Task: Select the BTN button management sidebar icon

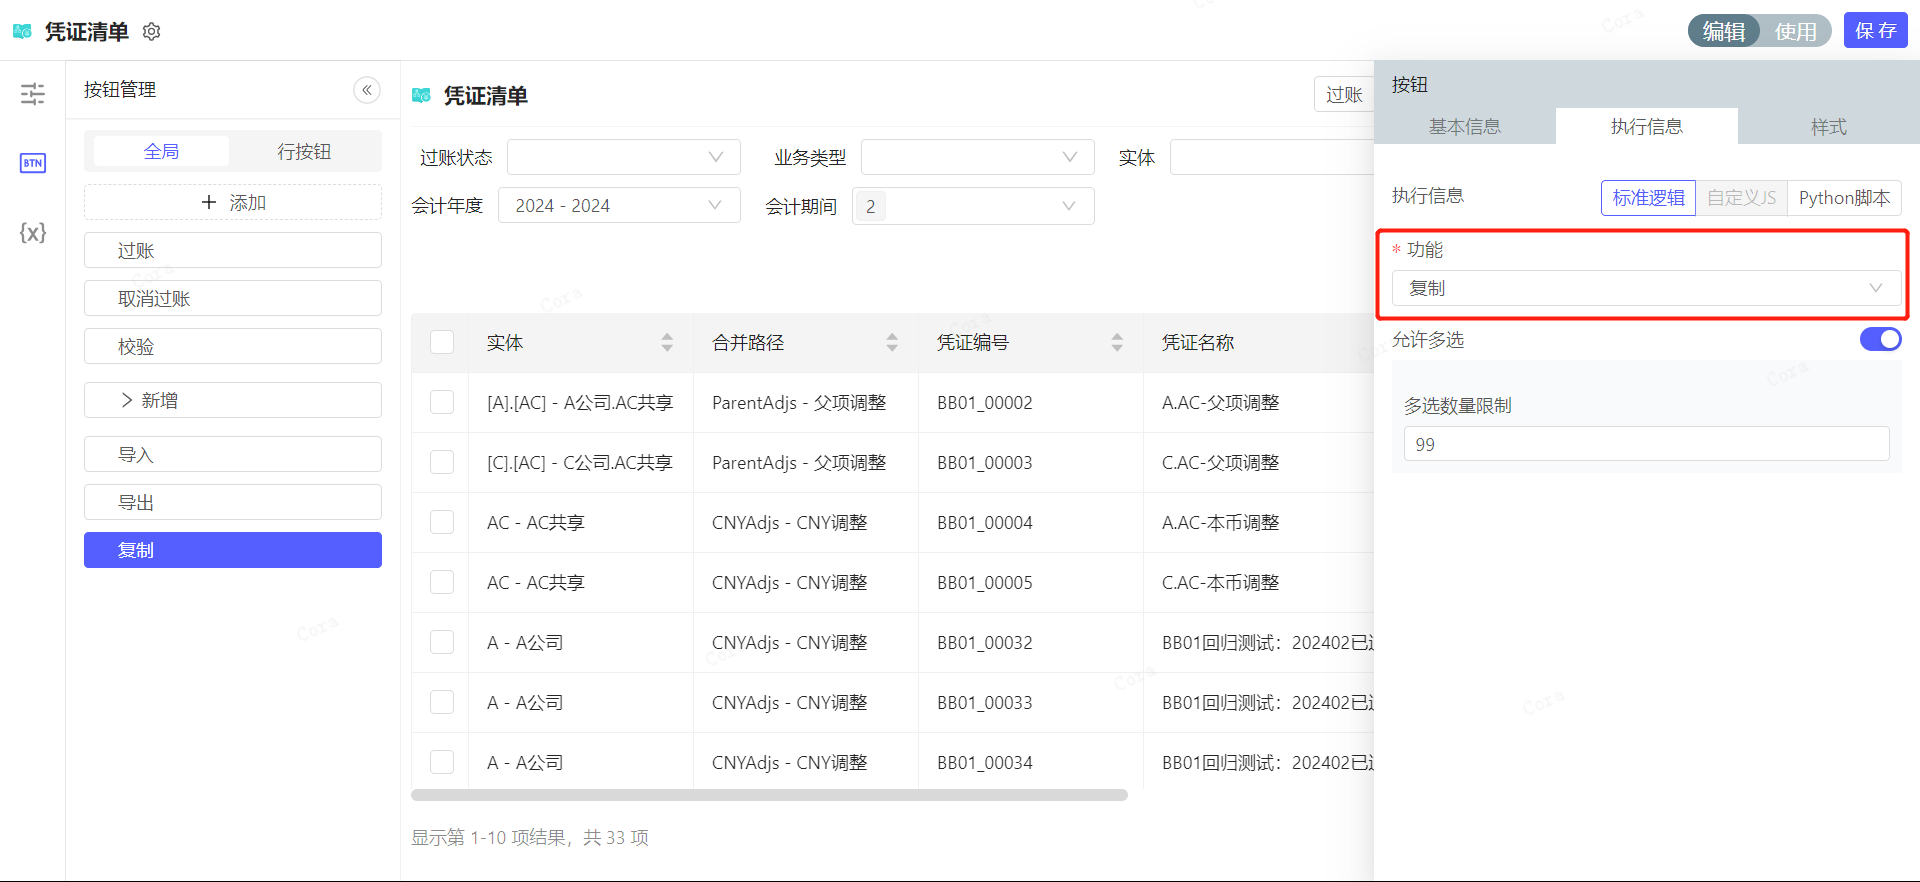Action: coord(33,163)
